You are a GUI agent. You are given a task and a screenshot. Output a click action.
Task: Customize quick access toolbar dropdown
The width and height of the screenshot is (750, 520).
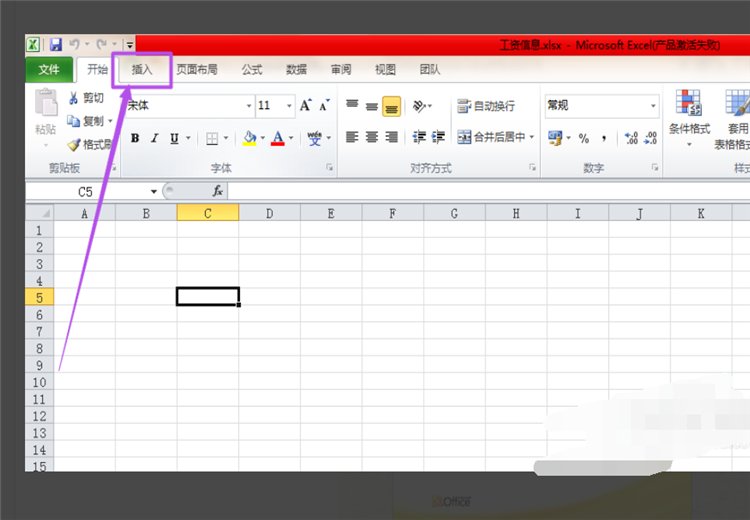pyautogui.click(x=130, y=45)
